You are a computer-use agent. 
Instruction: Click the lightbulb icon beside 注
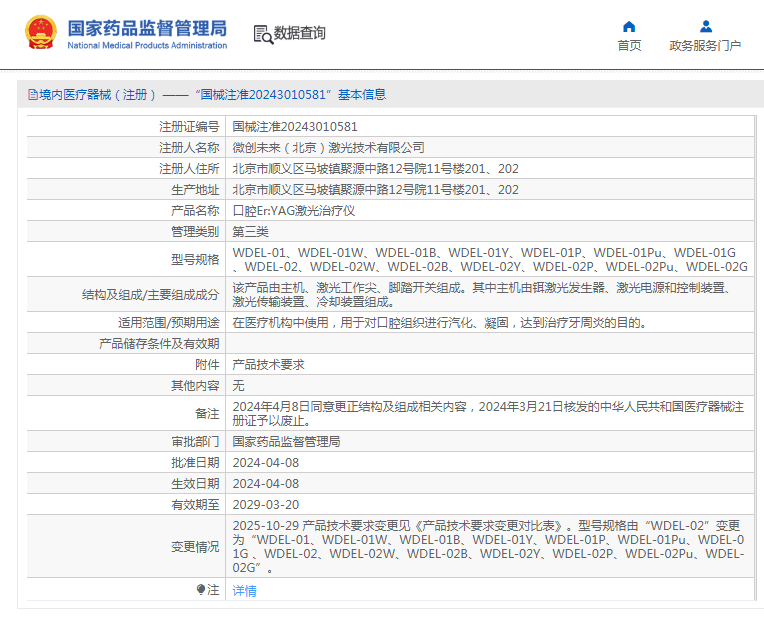[x=201, y=590]
